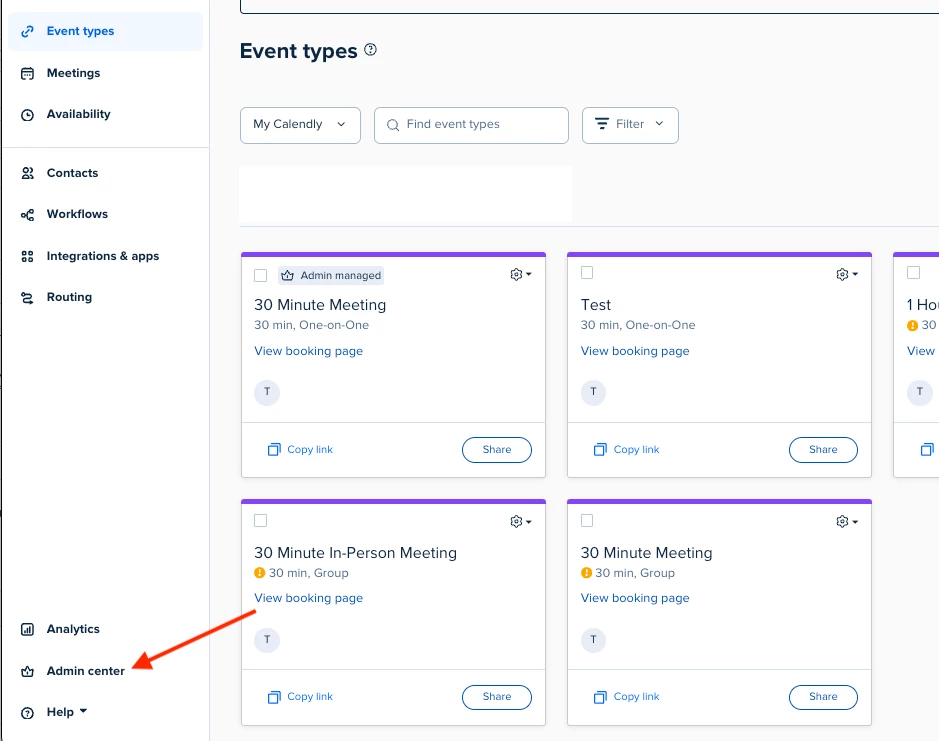Click Copy link text on Test card

(x=636, y=449)
